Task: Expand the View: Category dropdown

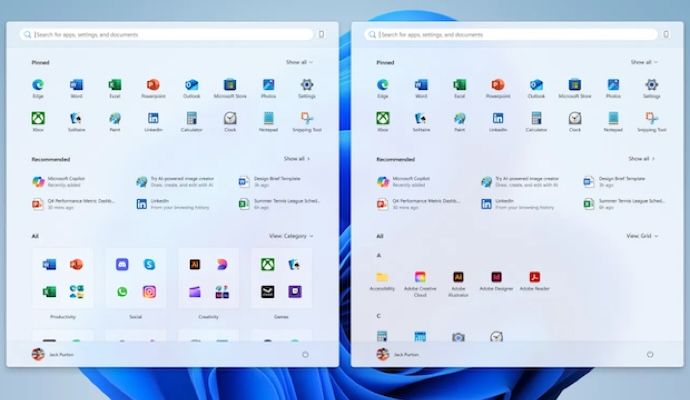Action: coord(290,236)
